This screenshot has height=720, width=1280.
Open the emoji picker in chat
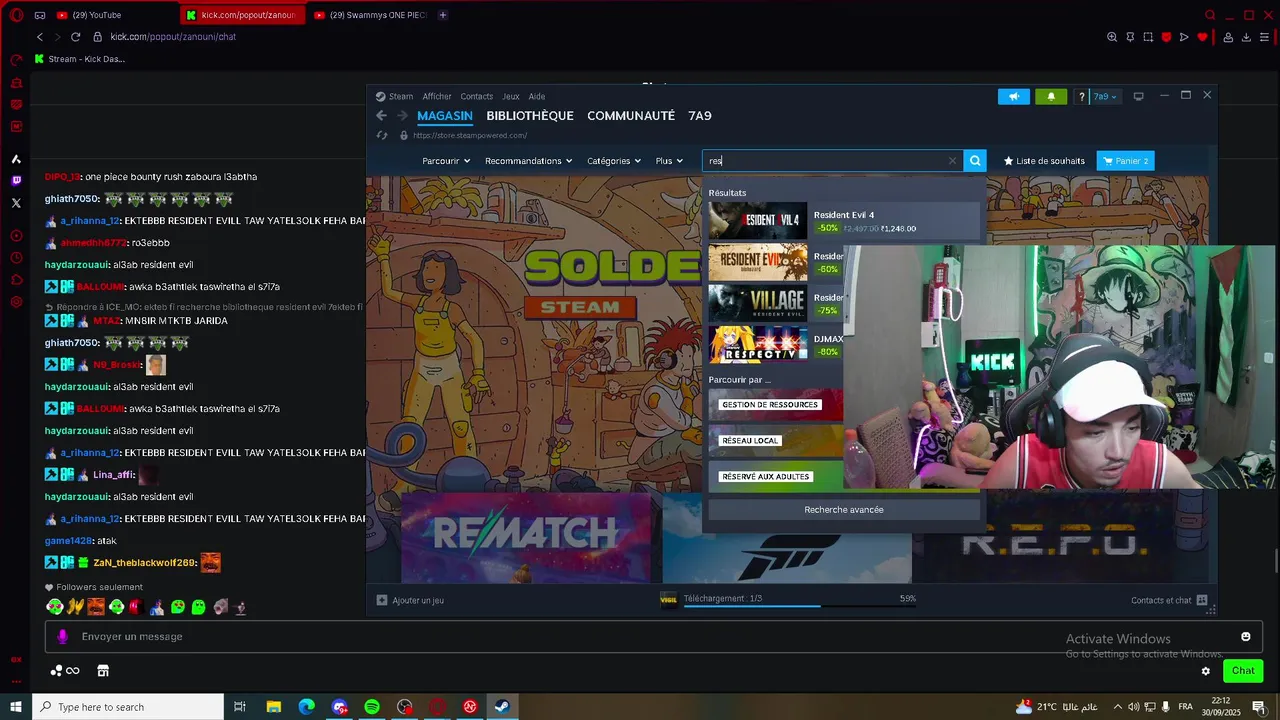point(1246,636)
